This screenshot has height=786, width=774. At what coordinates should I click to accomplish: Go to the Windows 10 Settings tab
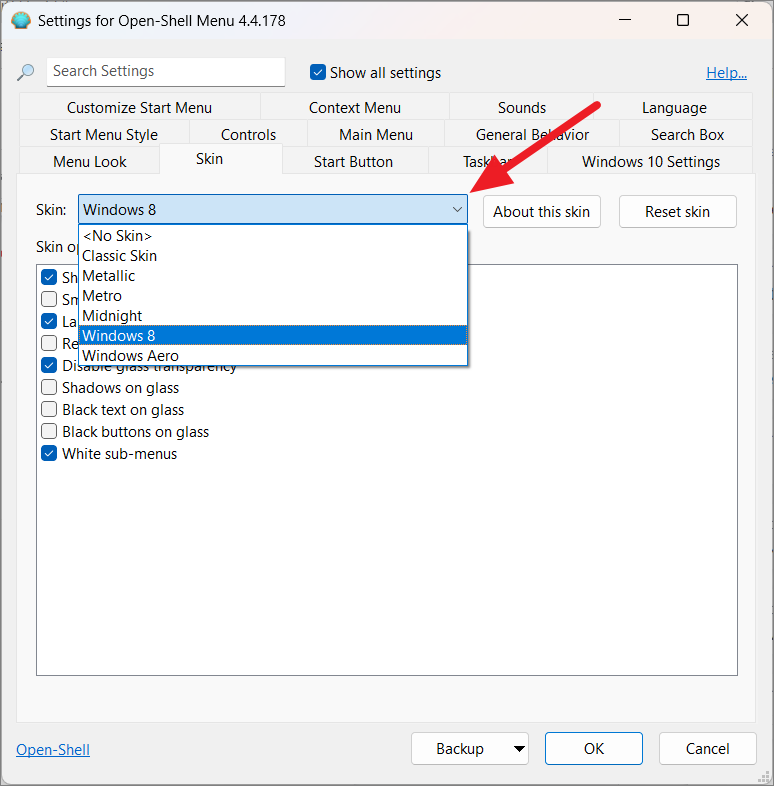click(650, 162)
